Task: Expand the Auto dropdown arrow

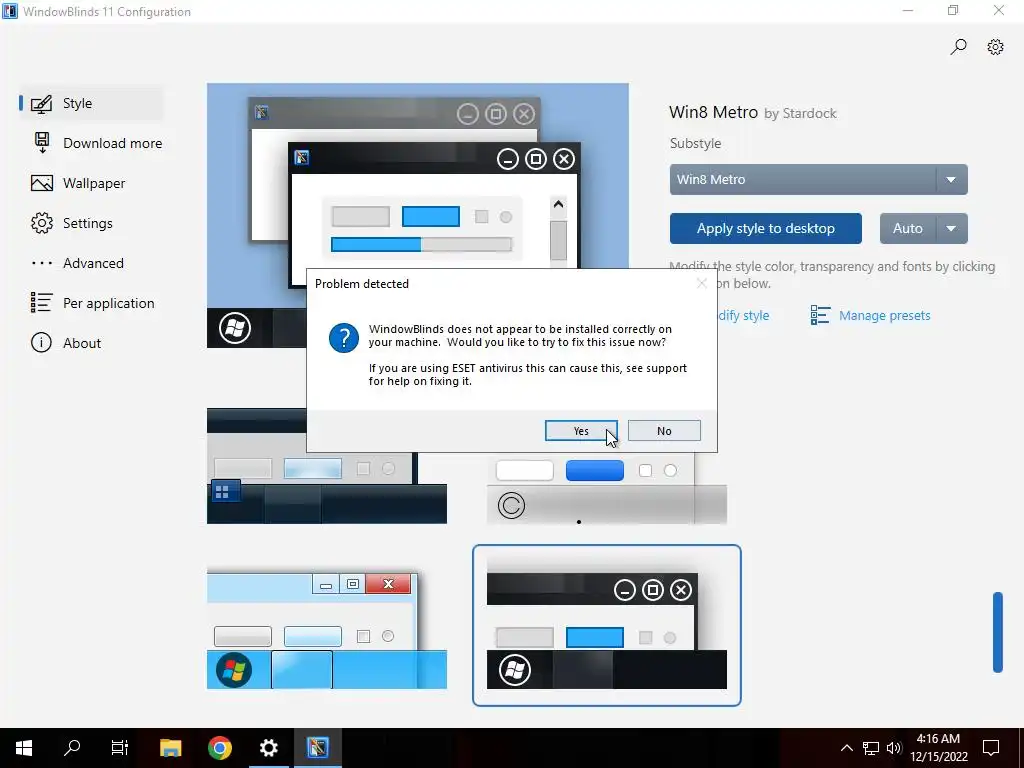Action: (x=952, y=229)
